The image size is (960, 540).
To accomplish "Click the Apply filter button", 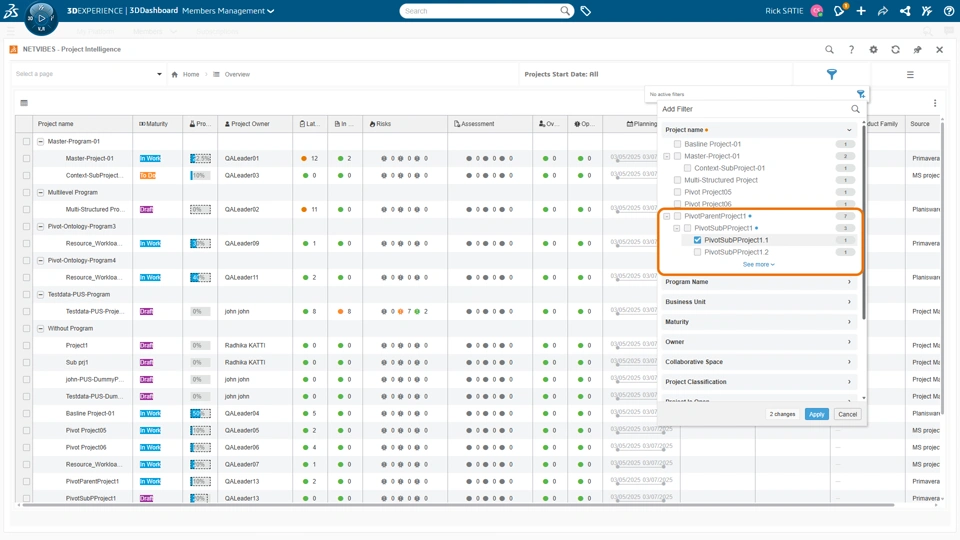I will pos(816,414).
